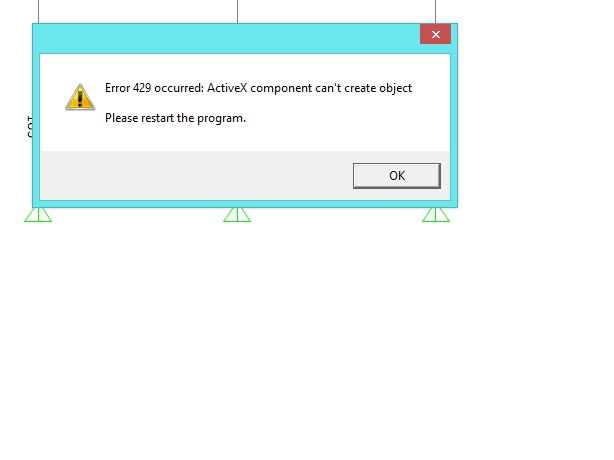Click the "Please restart the program." text
Viewport: 614px width, 460px height.
point(175,118)
